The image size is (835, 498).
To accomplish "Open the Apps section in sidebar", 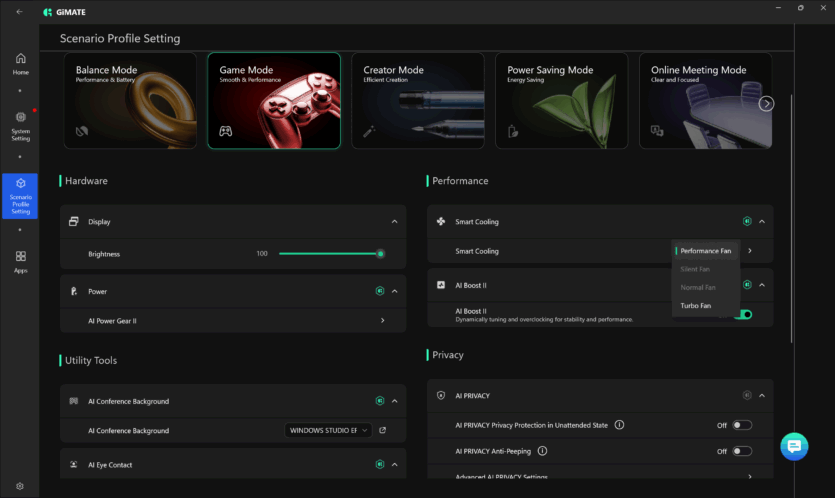I will click(x=20, y=262).
